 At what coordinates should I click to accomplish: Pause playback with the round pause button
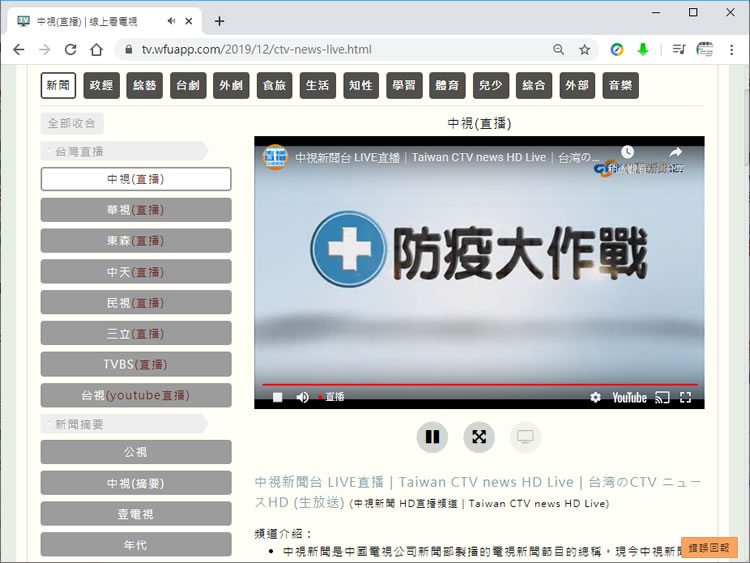click(432, 437)
